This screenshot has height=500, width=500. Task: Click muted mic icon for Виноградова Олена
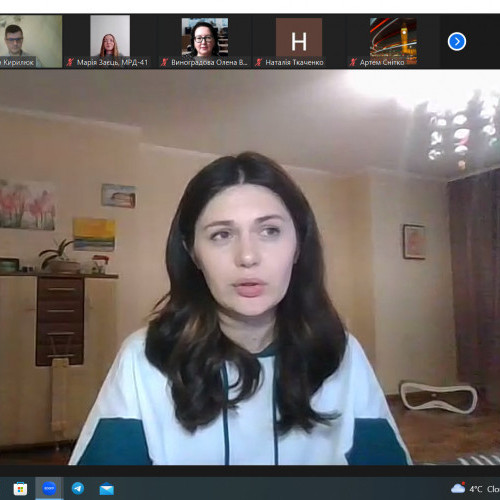coord(164,62)
